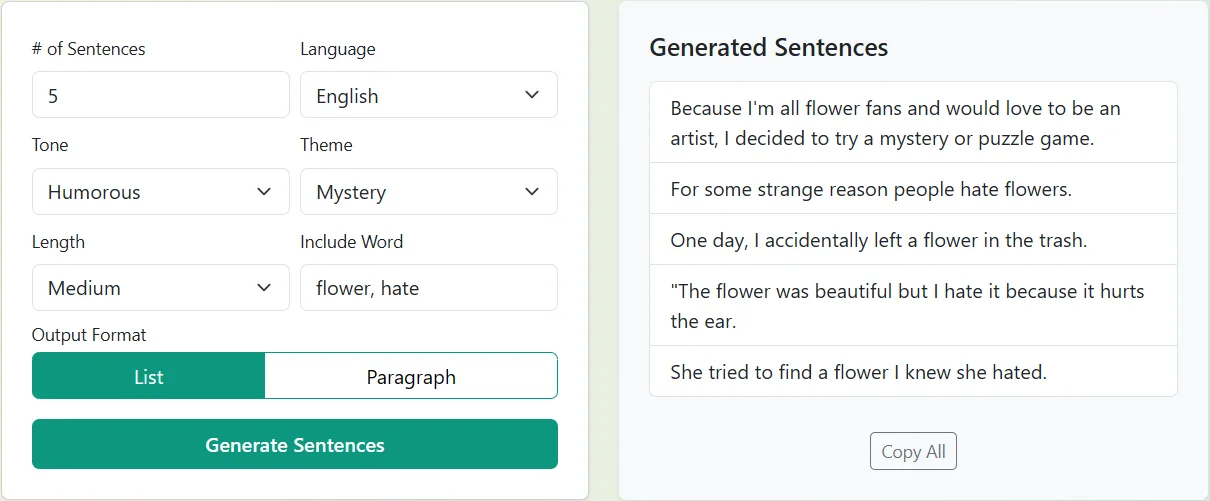Click the Include Word label

[x=351, y=242]
